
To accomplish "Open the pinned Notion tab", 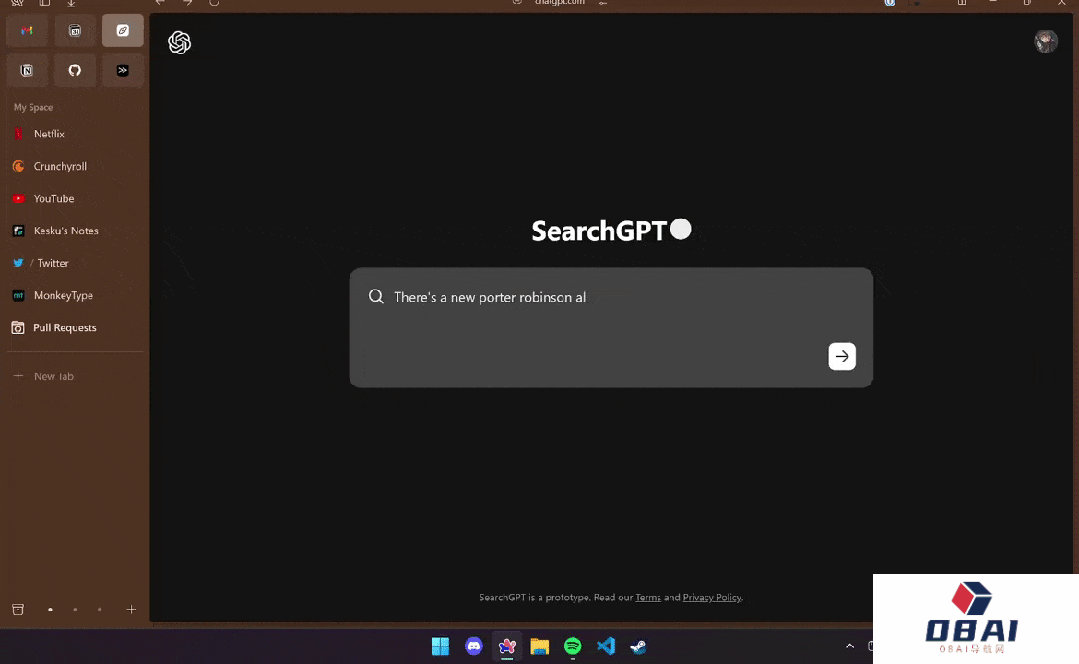I will pos(27,70).
